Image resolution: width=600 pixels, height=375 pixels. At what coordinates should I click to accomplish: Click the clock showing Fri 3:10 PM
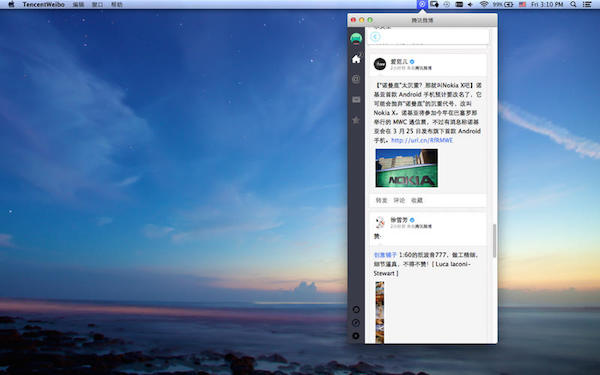click(x=547, y=4)
